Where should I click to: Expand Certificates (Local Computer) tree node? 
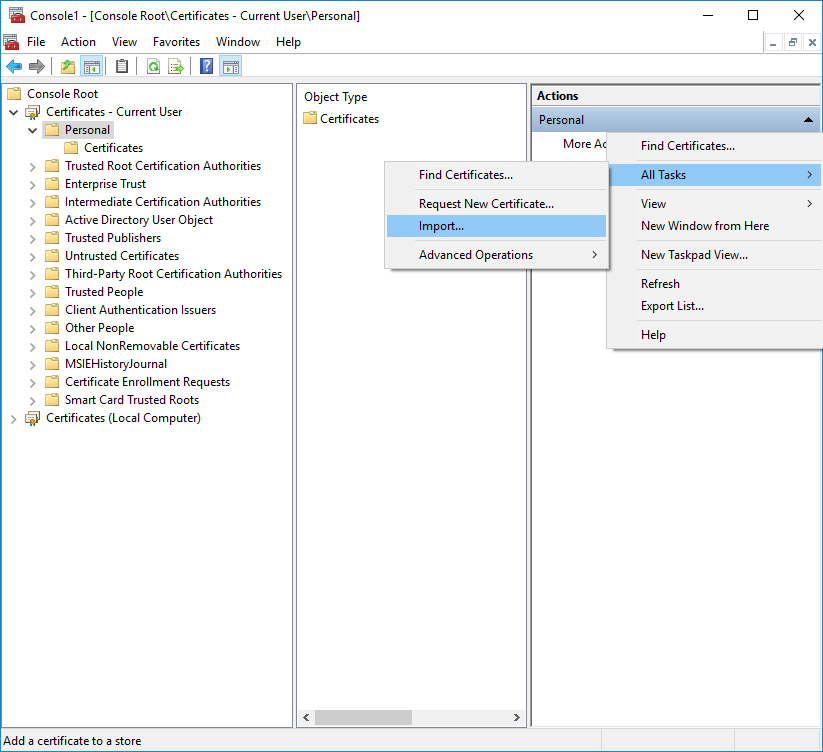click(14, 418)
